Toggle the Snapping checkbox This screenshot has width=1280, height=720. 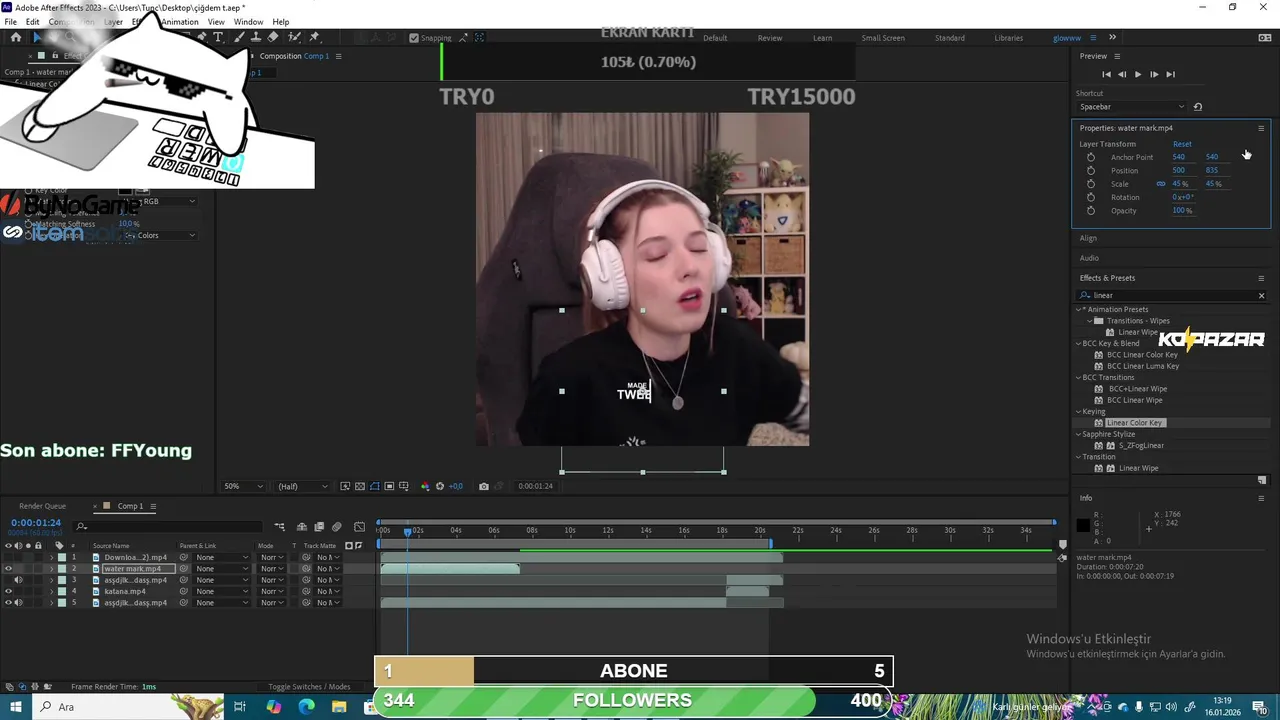click(x=414, y=38)
